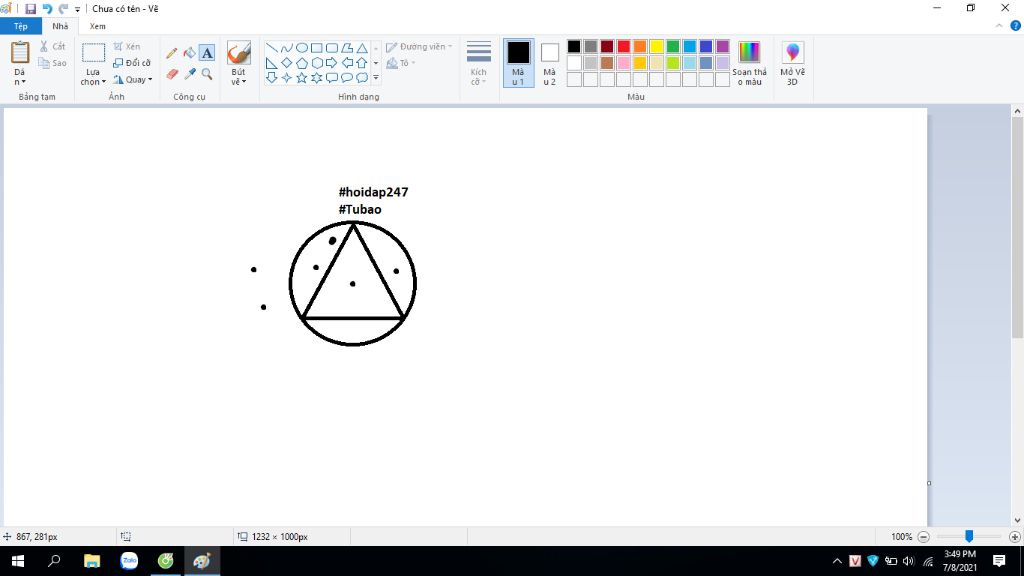Pick the Right arrow shape

(332, 63)
